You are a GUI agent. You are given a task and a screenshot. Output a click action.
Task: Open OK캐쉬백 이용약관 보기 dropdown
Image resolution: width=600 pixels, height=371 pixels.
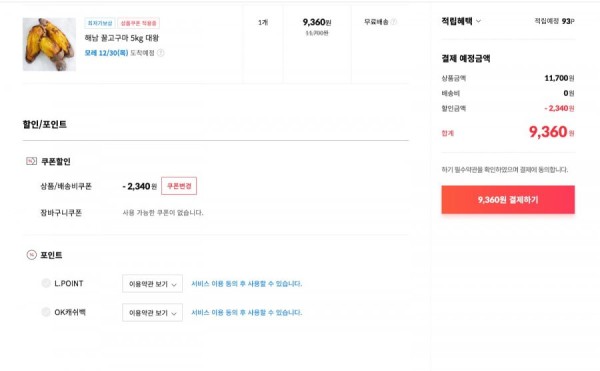click(152, 312)
